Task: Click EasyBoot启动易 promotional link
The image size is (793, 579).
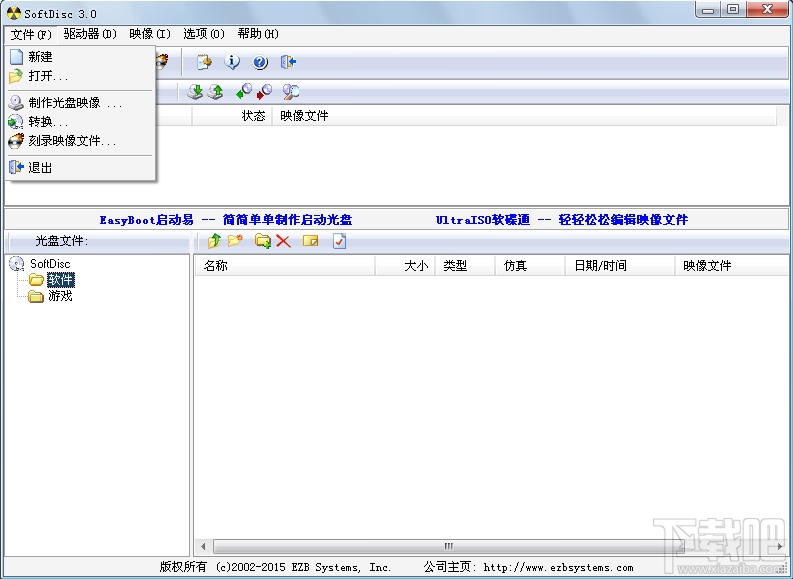Action: [226, 220]
